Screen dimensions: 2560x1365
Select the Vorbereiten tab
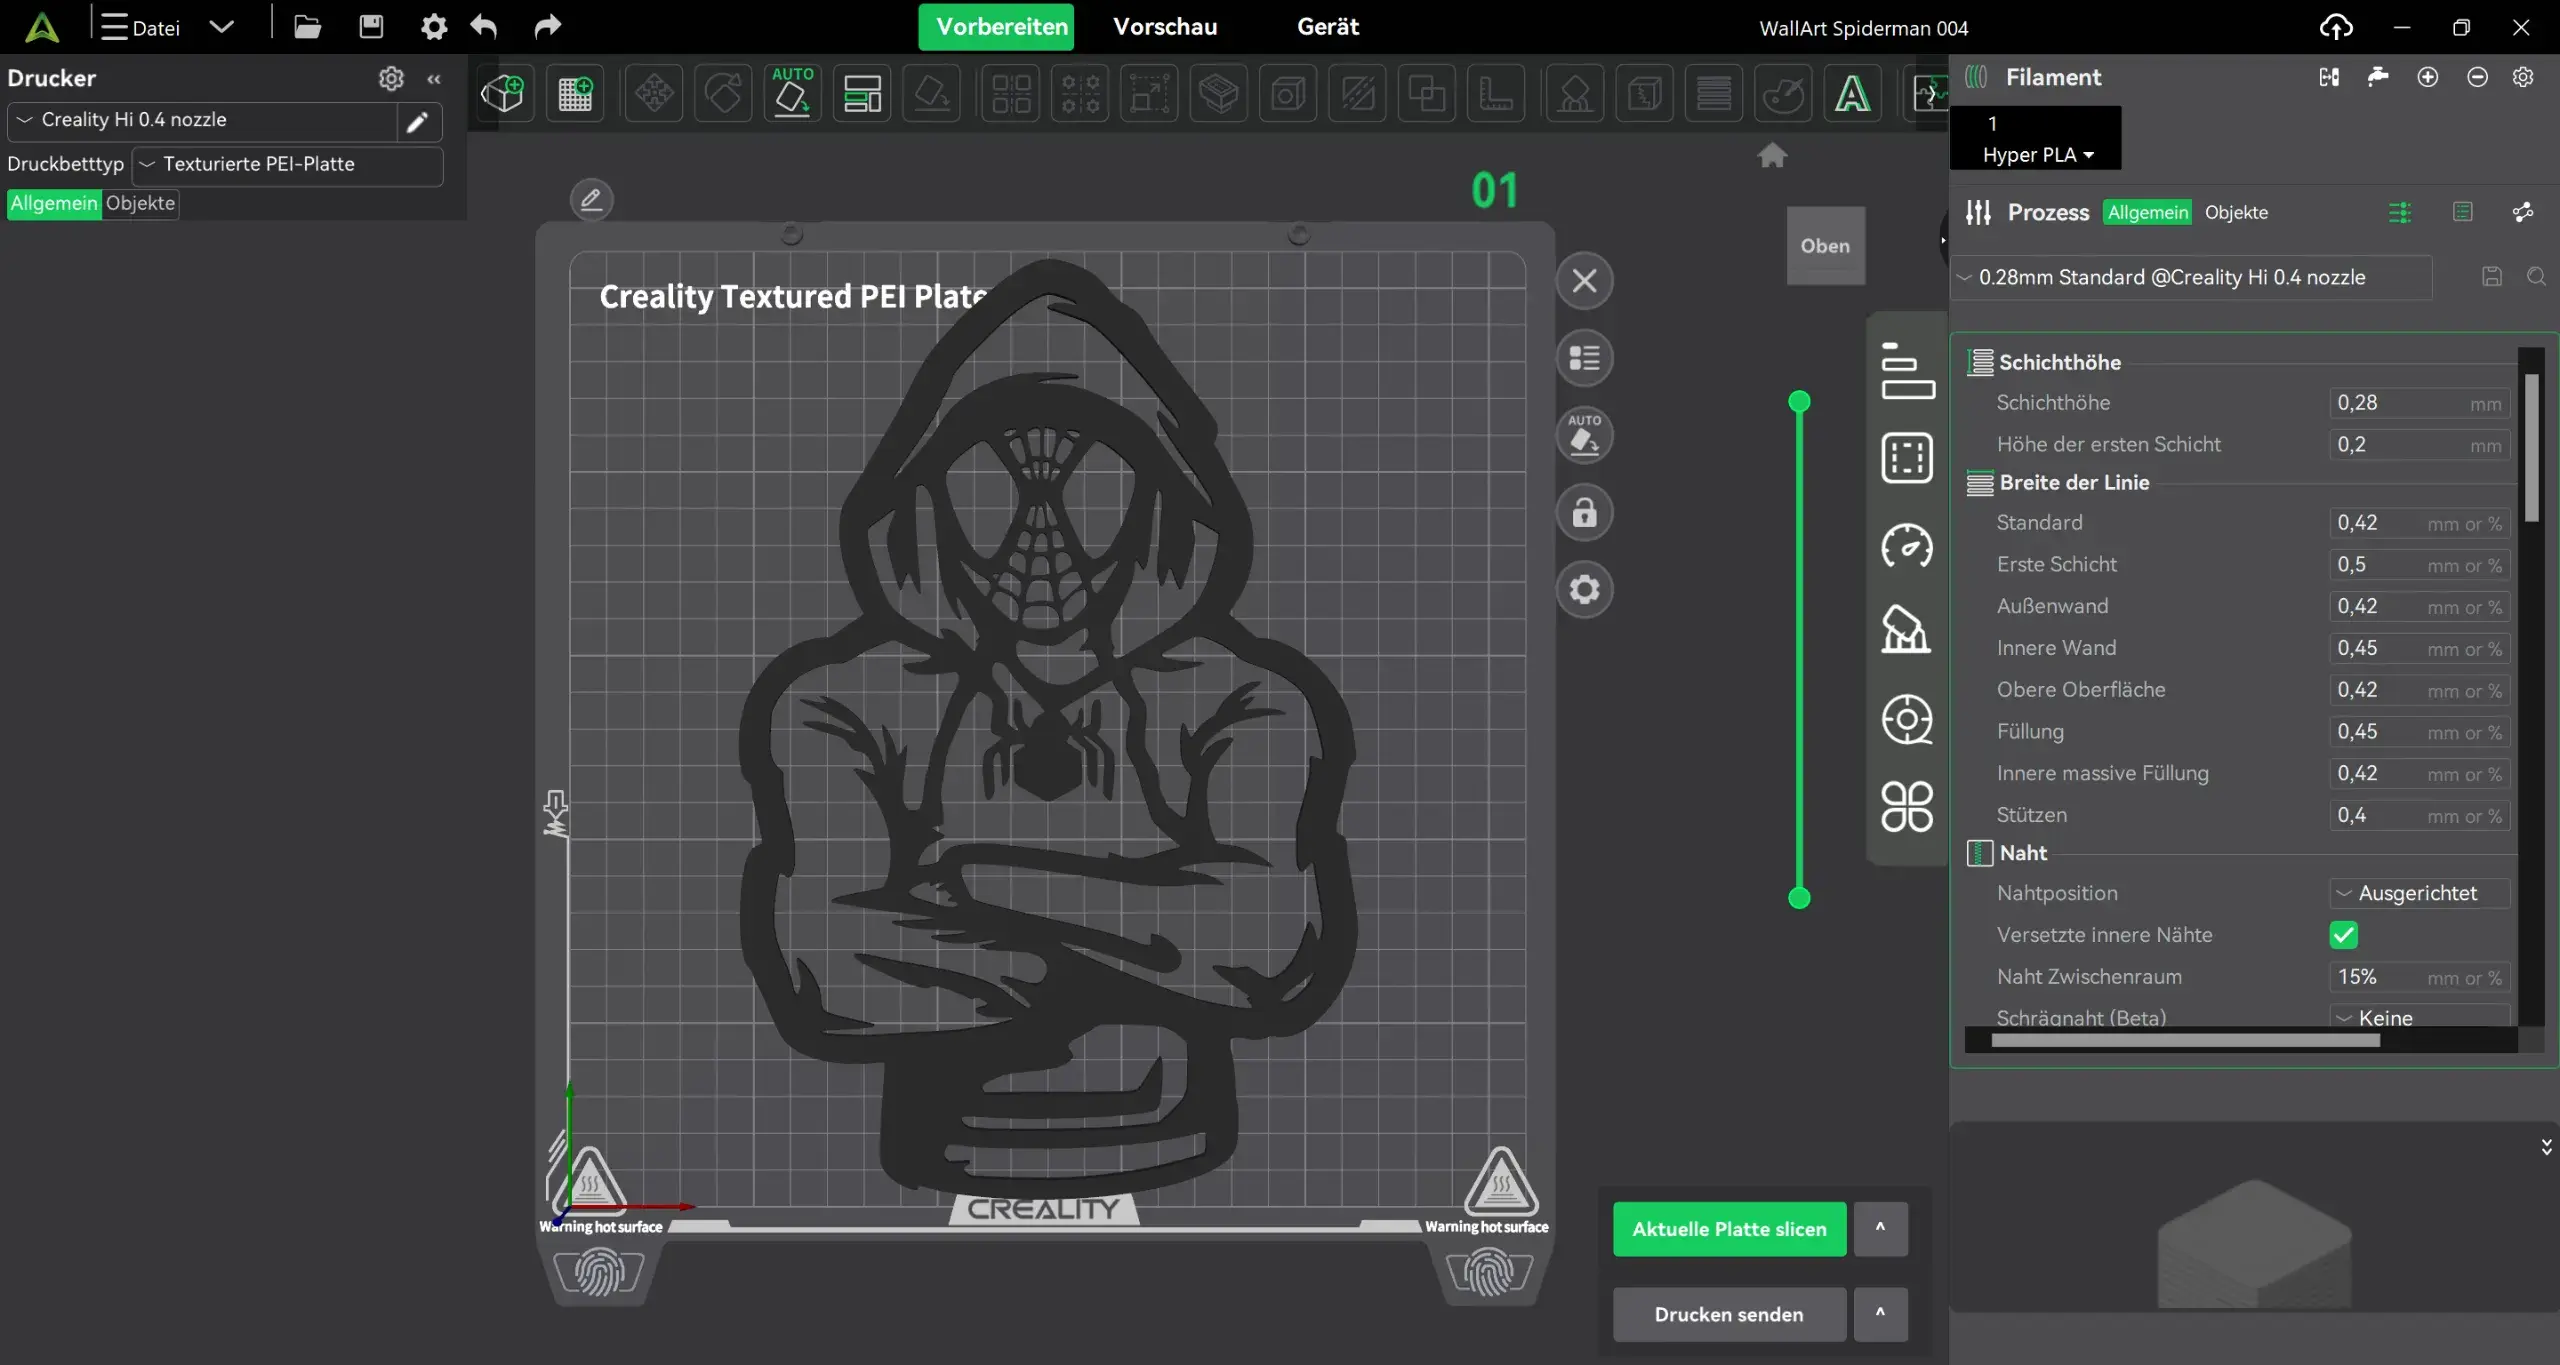[x=995, y=27]
